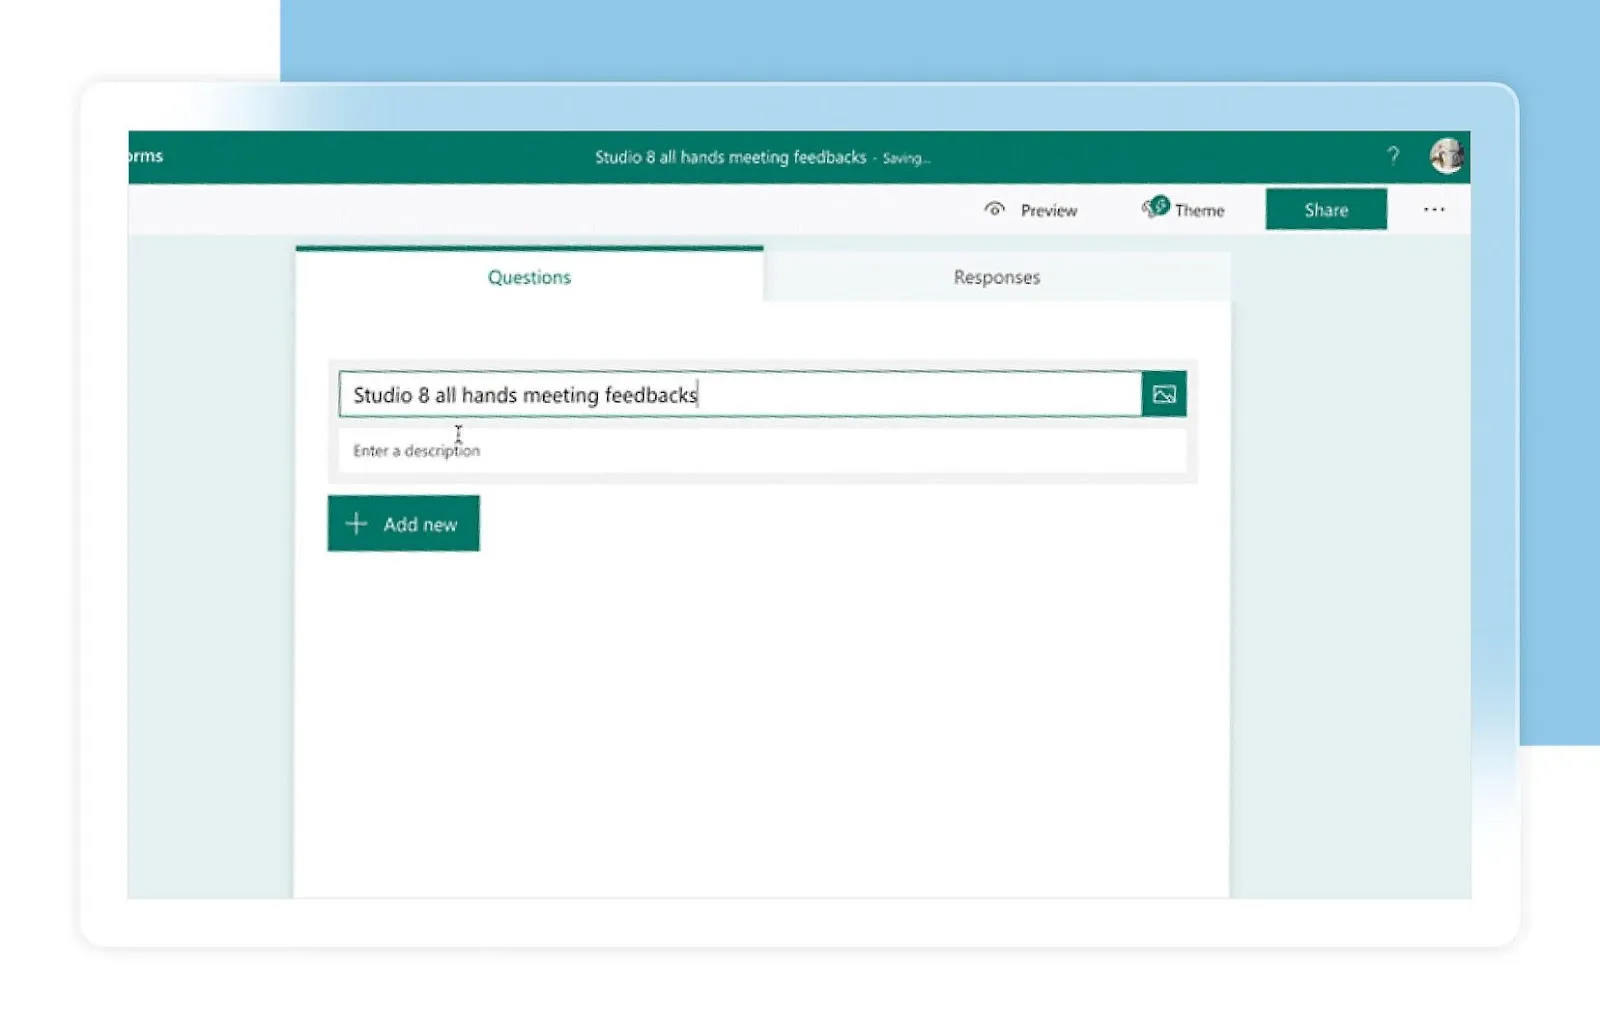
Task: Click the form title input field
Action: [x=740, y=395]
